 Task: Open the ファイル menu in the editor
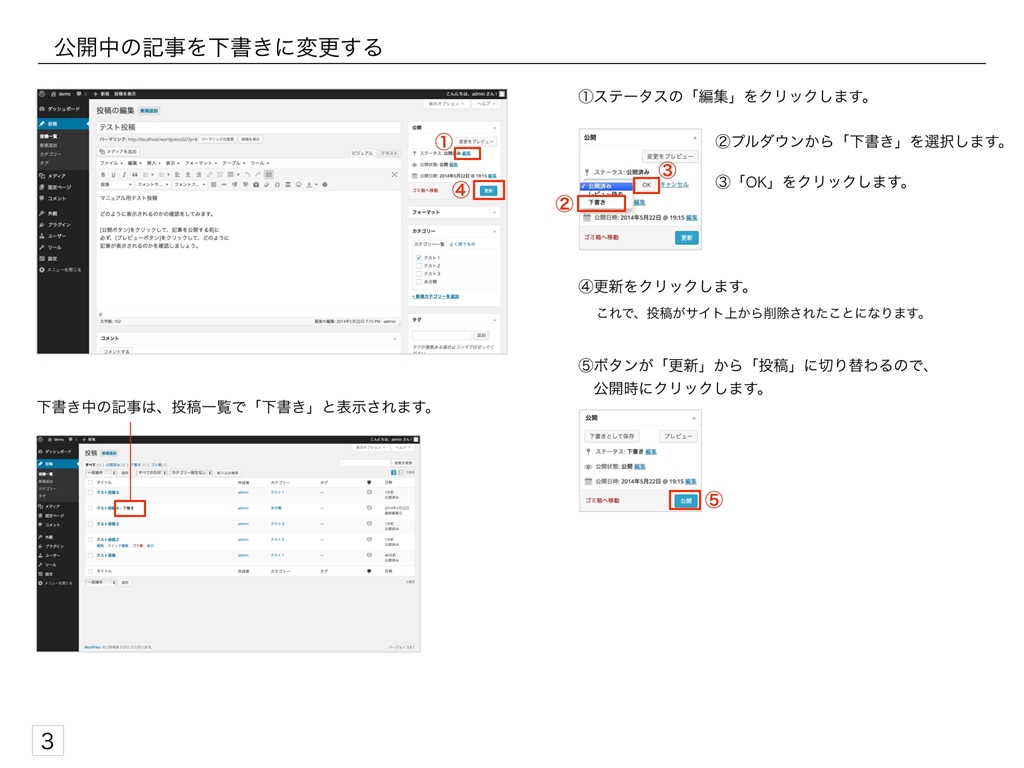click(108, 162)
